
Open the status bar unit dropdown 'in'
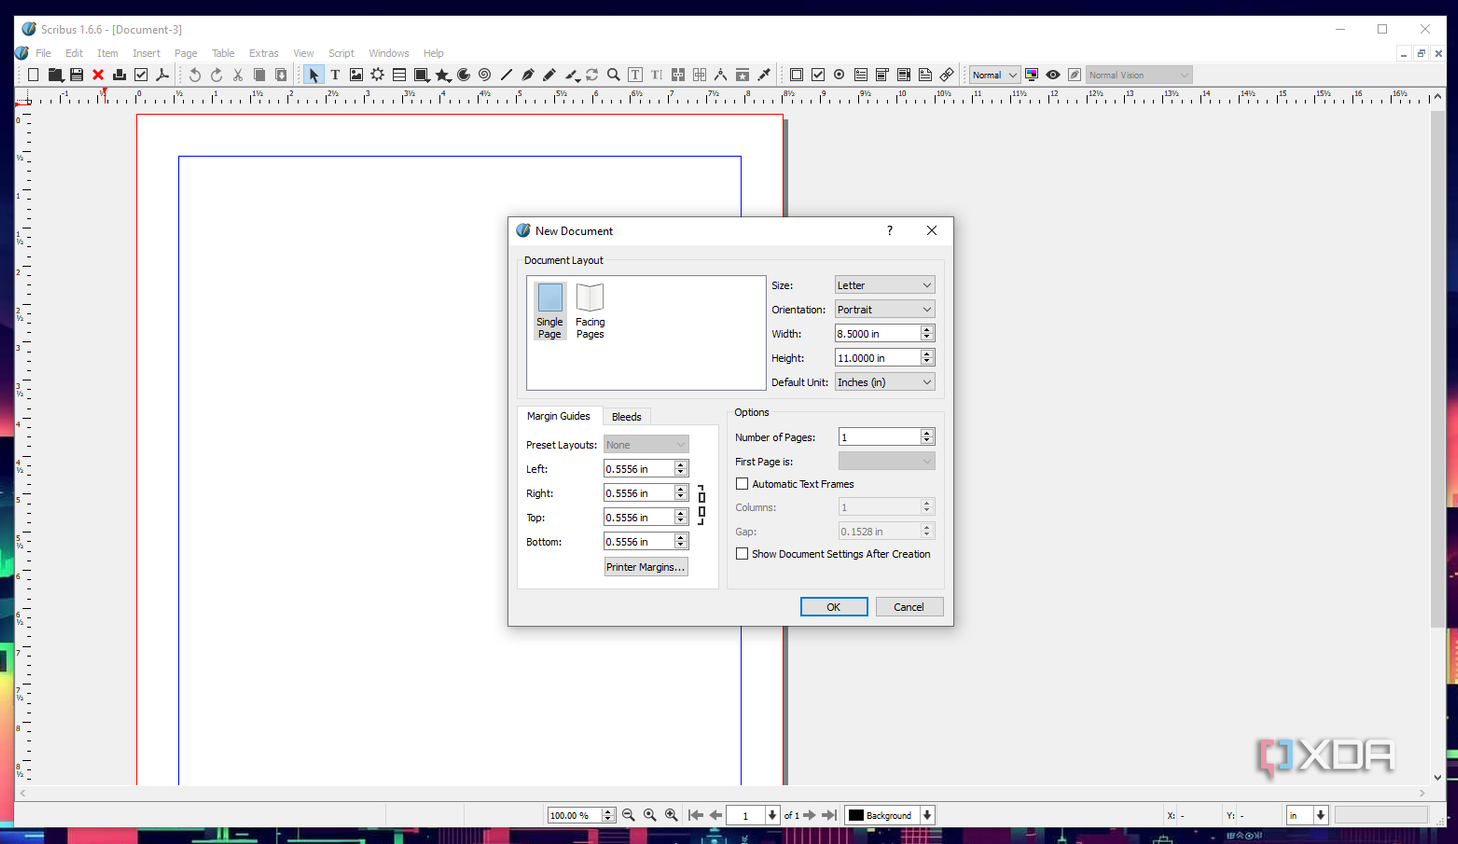click(x=1307, y=815)
